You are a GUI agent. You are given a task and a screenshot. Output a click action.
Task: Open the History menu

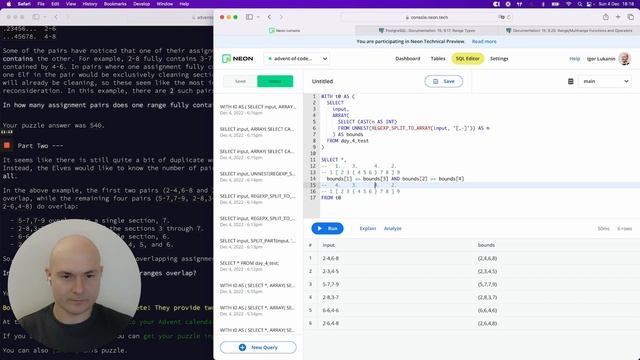[90, 4]
